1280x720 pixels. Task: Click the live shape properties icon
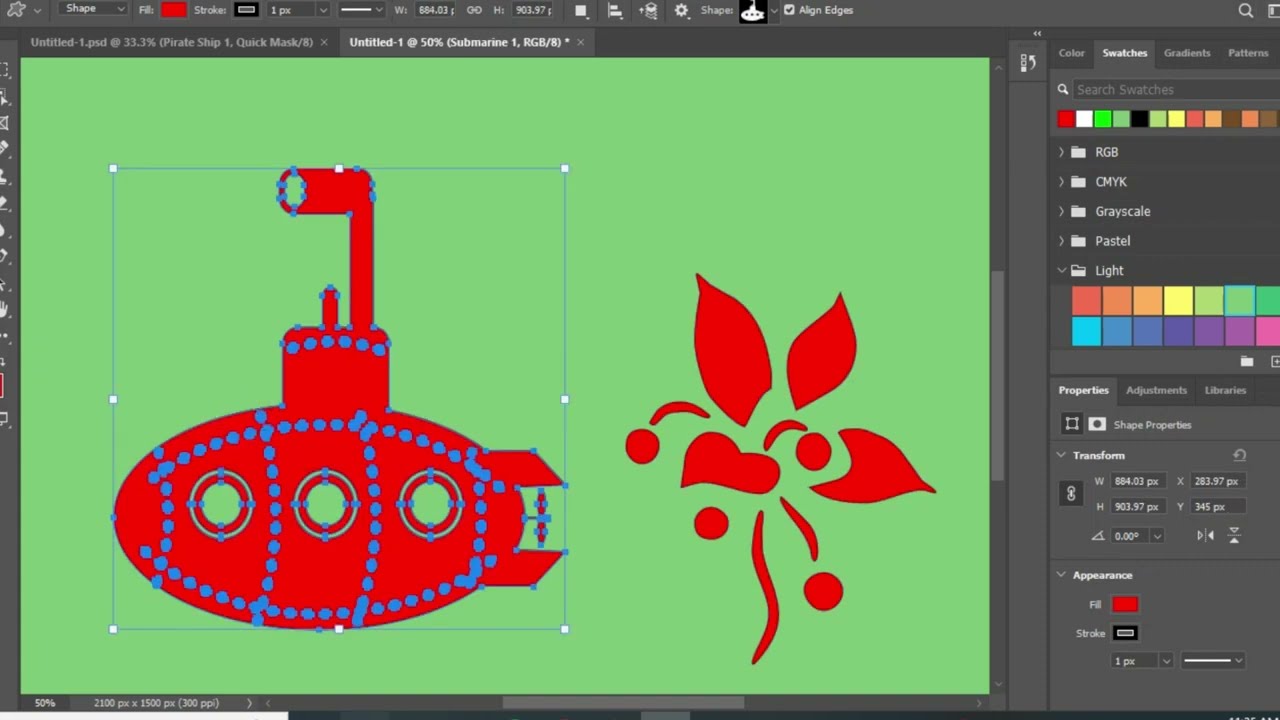point(1072,424)
